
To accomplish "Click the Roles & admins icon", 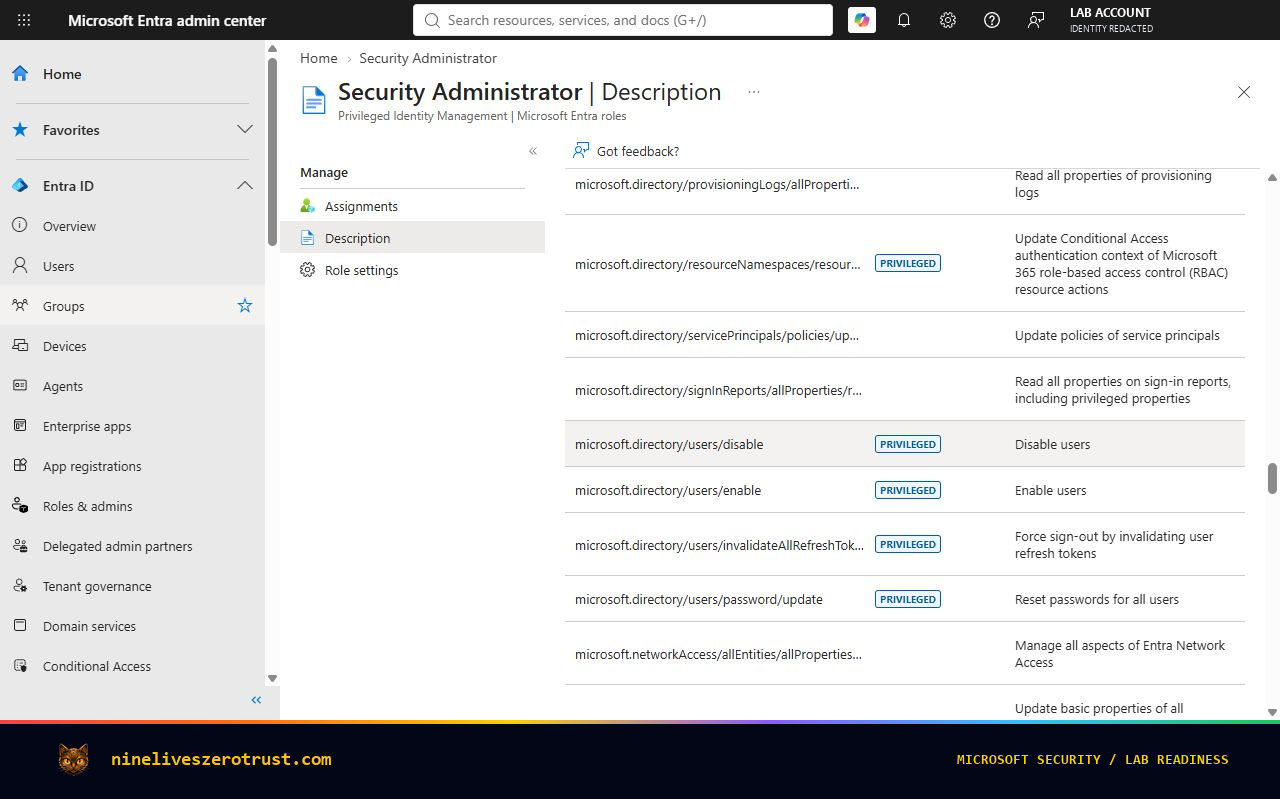I will (20, 506).
